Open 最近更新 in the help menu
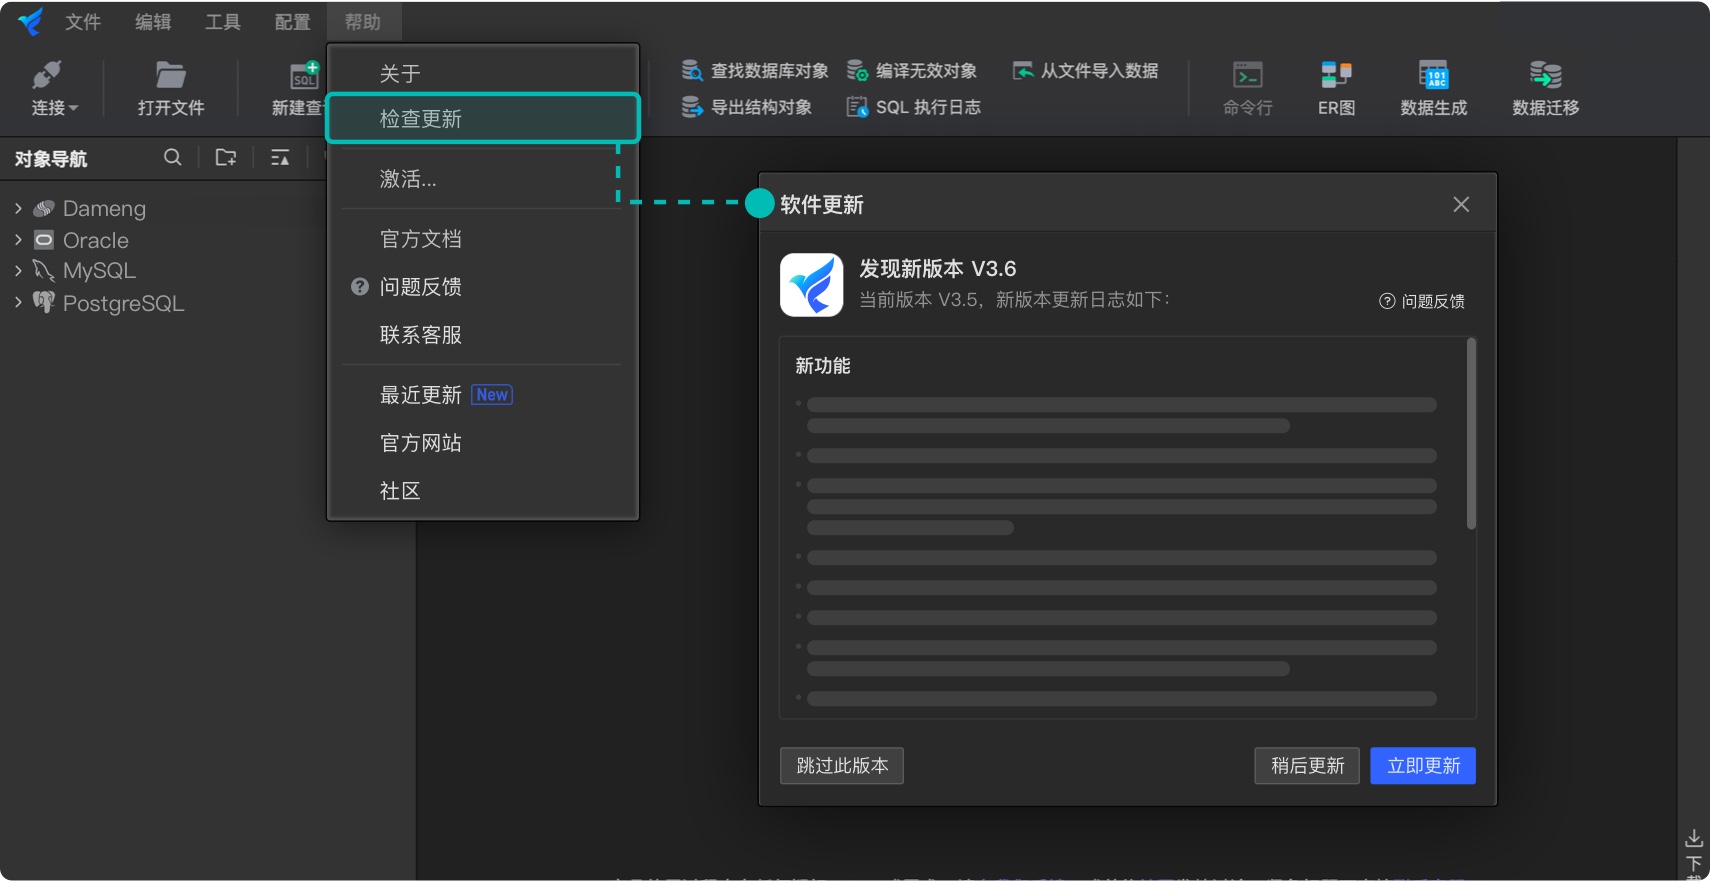 tap(483, 395)
